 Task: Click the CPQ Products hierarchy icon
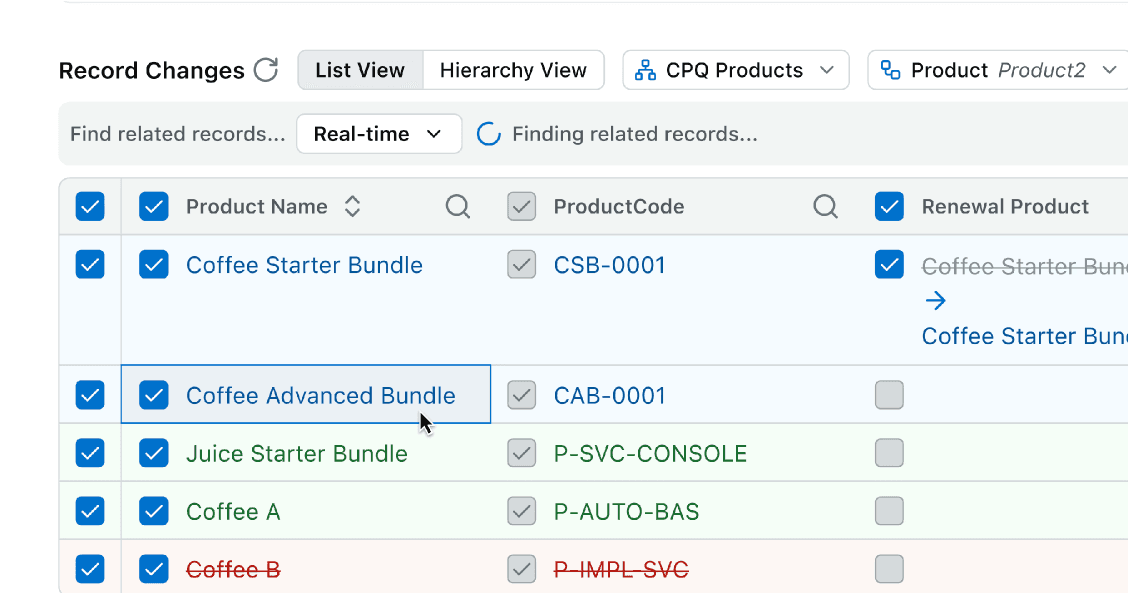646,70
